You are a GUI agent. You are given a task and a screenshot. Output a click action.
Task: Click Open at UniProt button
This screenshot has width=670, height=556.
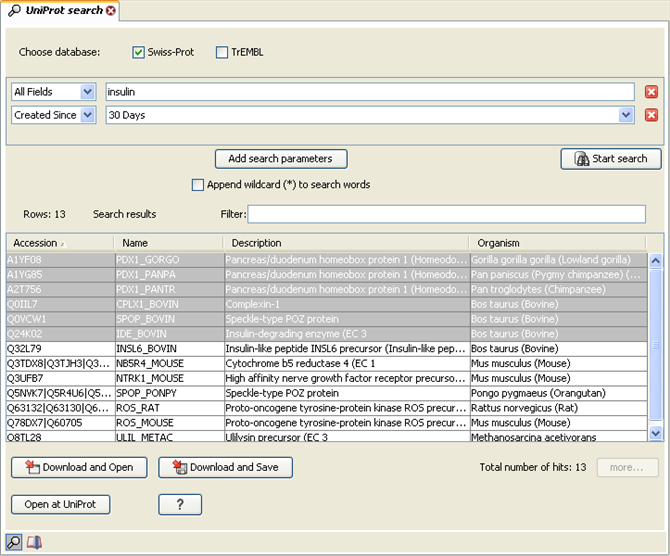61,505
